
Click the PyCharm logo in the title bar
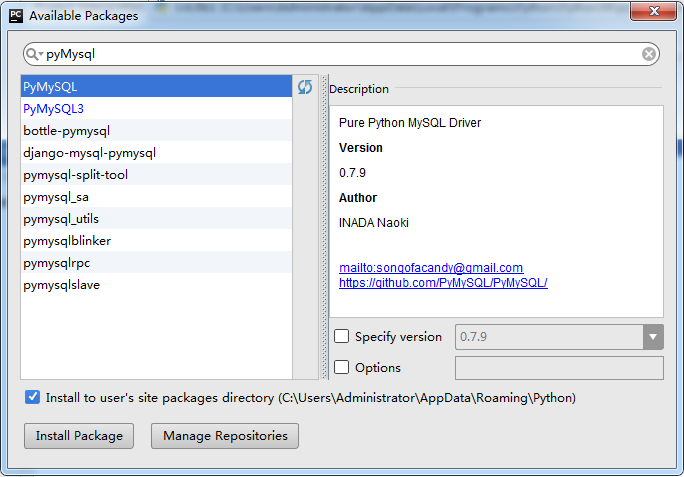pos(16,16)
